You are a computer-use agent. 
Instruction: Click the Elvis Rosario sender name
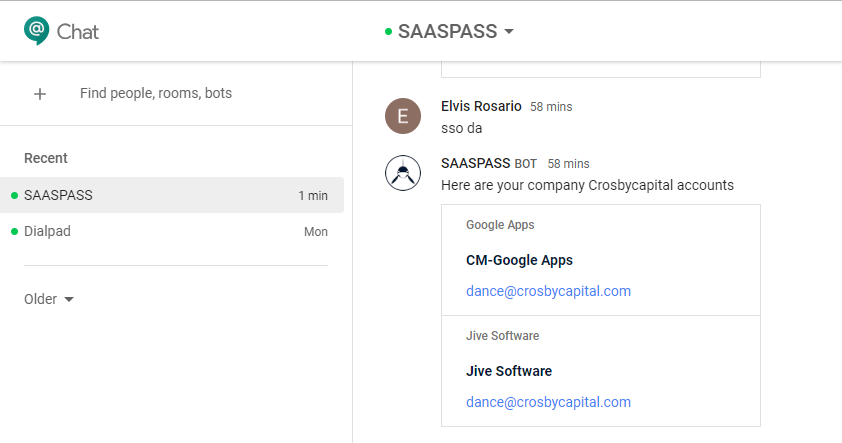(x=481, y=106)
